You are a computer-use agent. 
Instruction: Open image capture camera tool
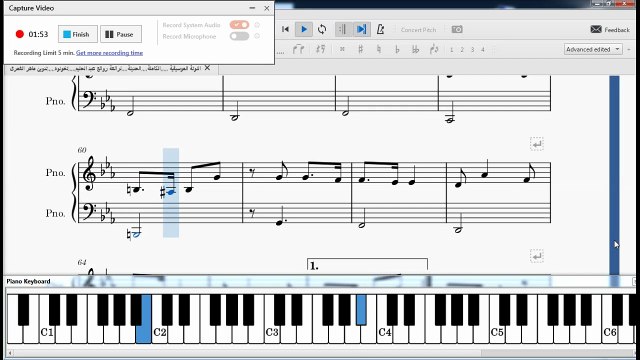tap(457, 29)
